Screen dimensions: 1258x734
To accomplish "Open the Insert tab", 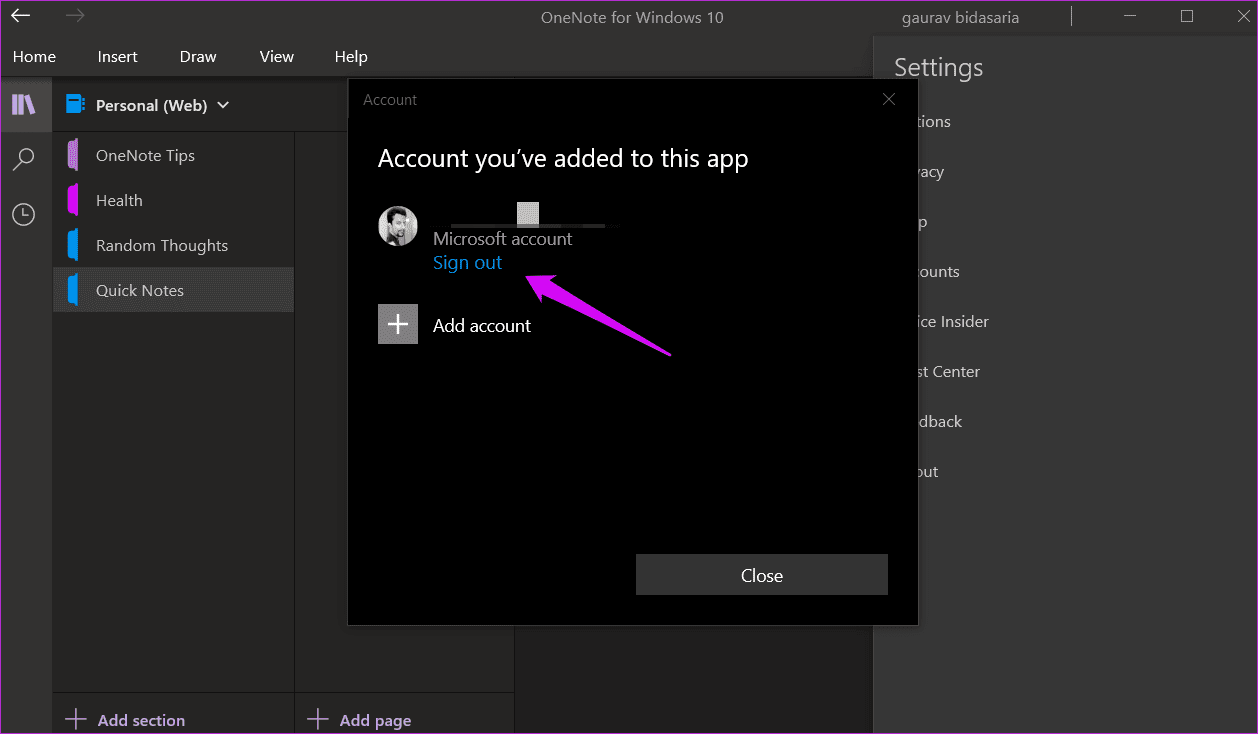I will pos(118,57).
